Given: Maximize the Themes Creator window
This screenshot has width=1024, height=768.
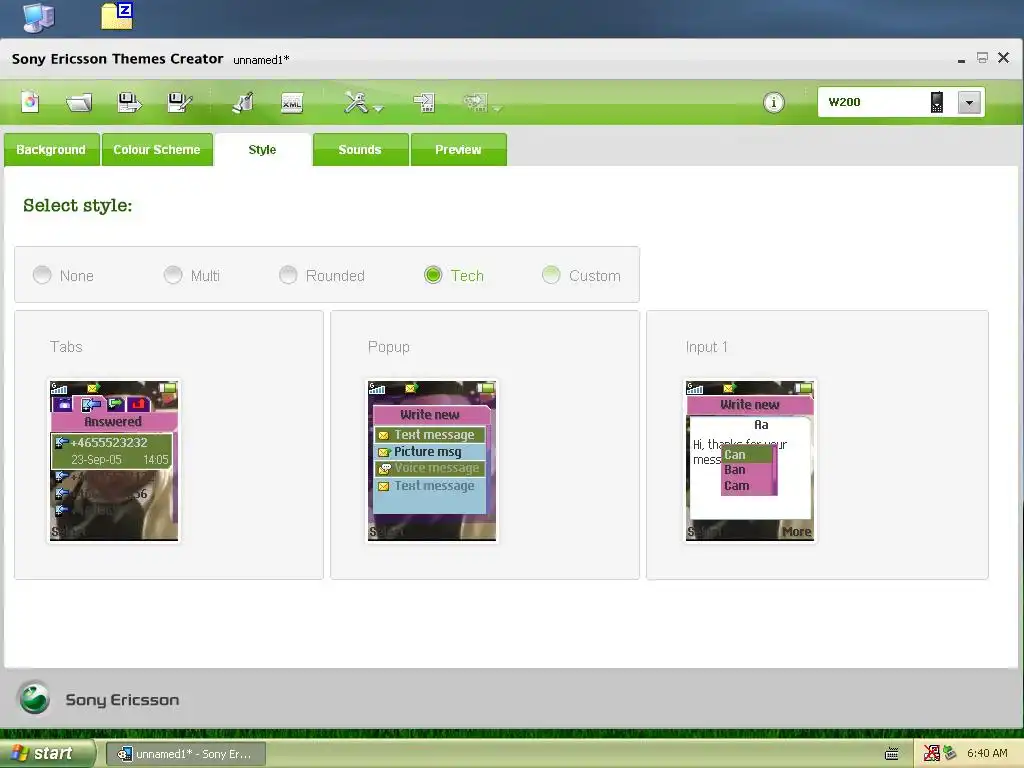Looking at the screenshot, I should point(982,58).
